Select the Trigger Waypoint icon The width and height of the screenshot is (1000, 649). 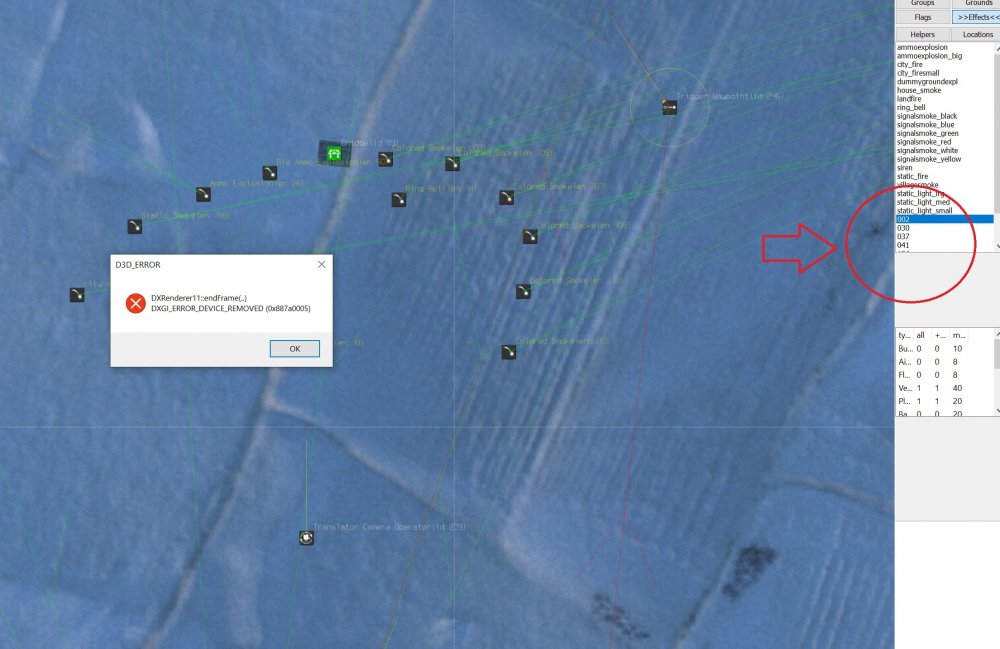(x=669, y=107)
